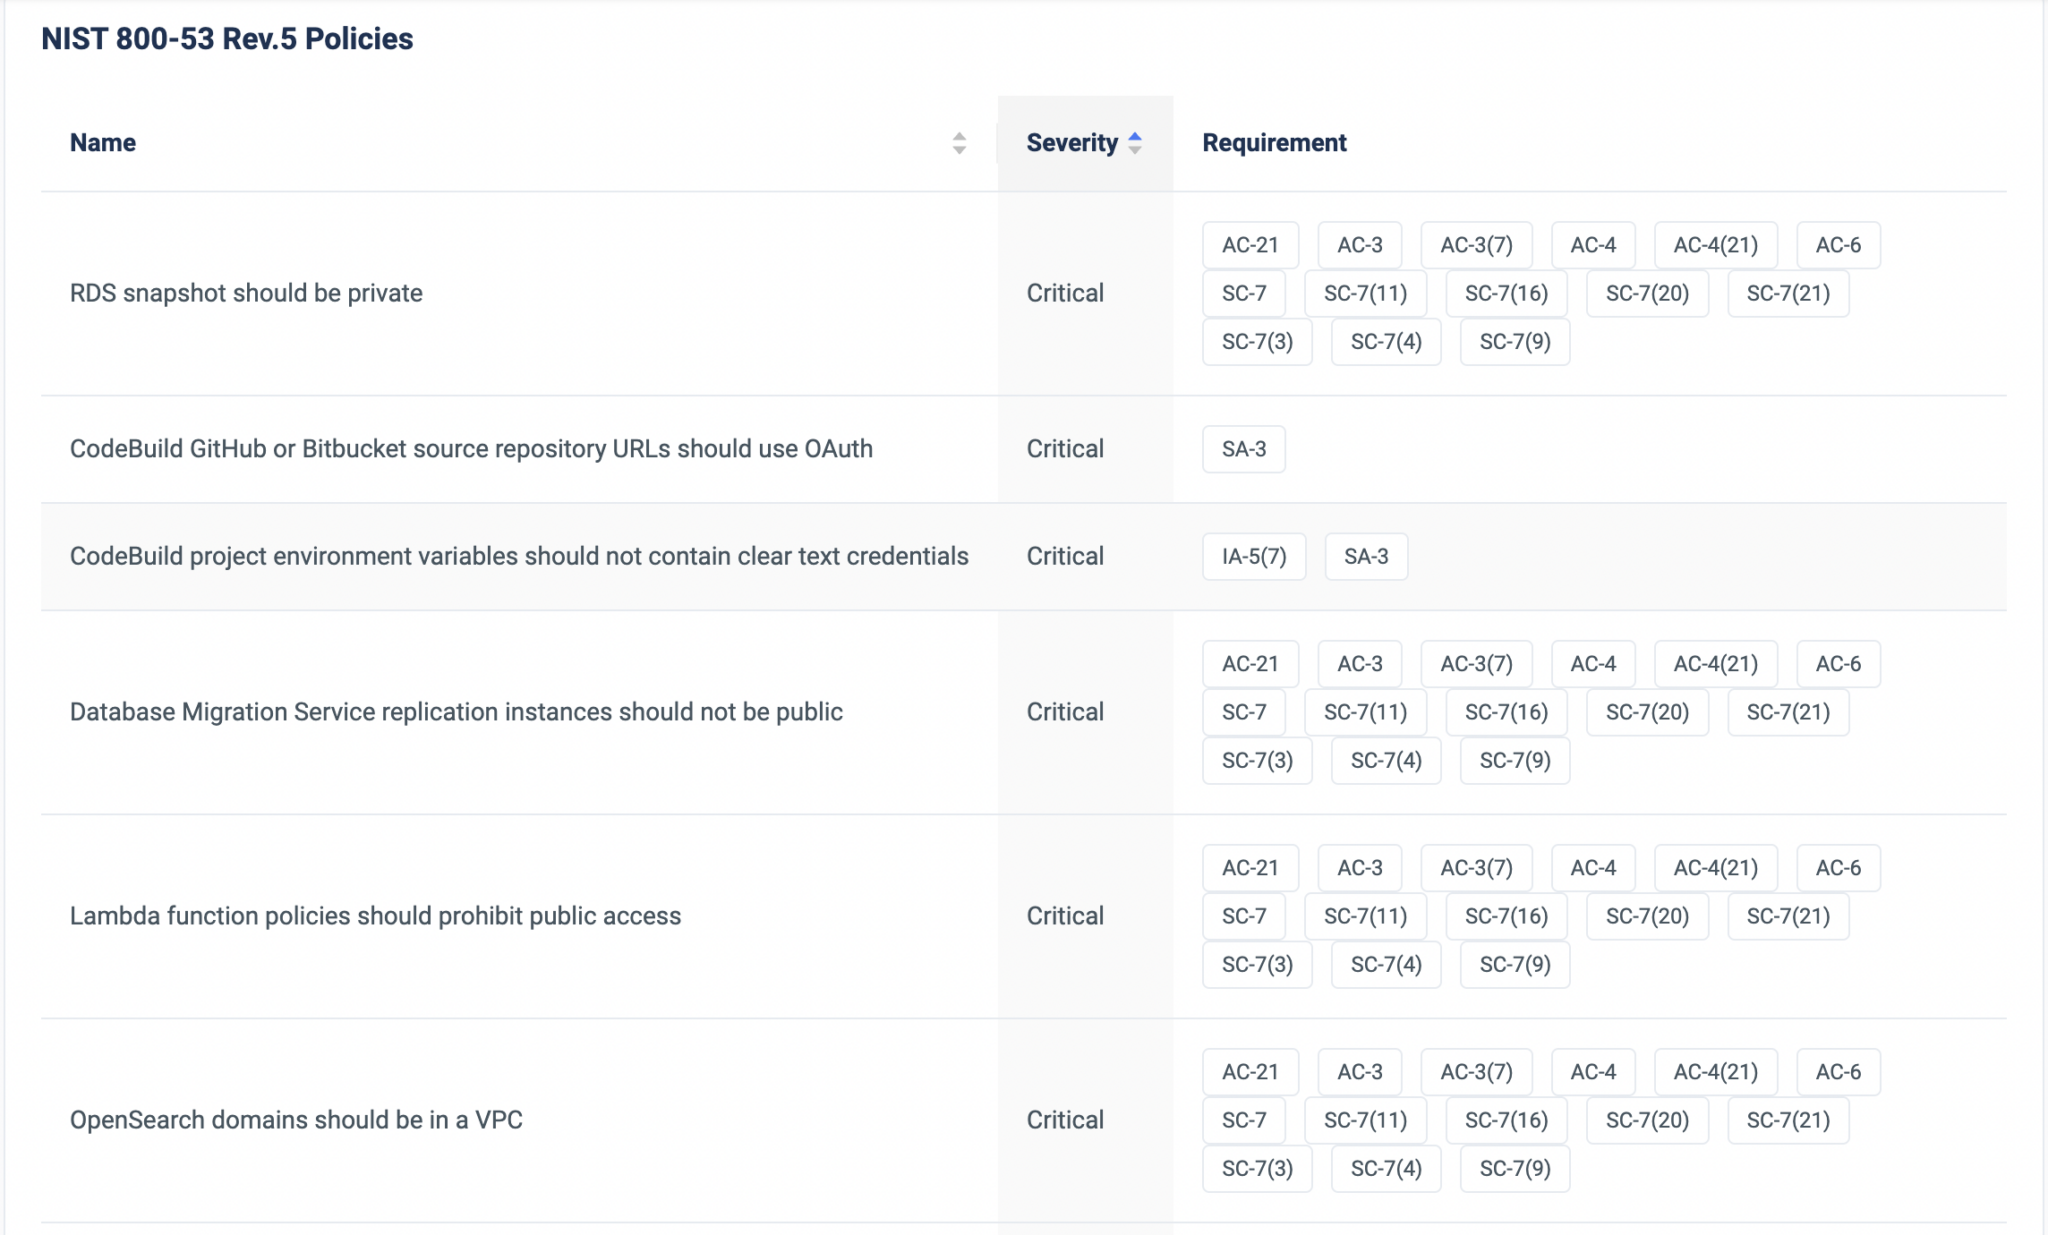Select the Lambda function policies public access row
This screenshot has height=1235, width=2048.
[375, 916]
